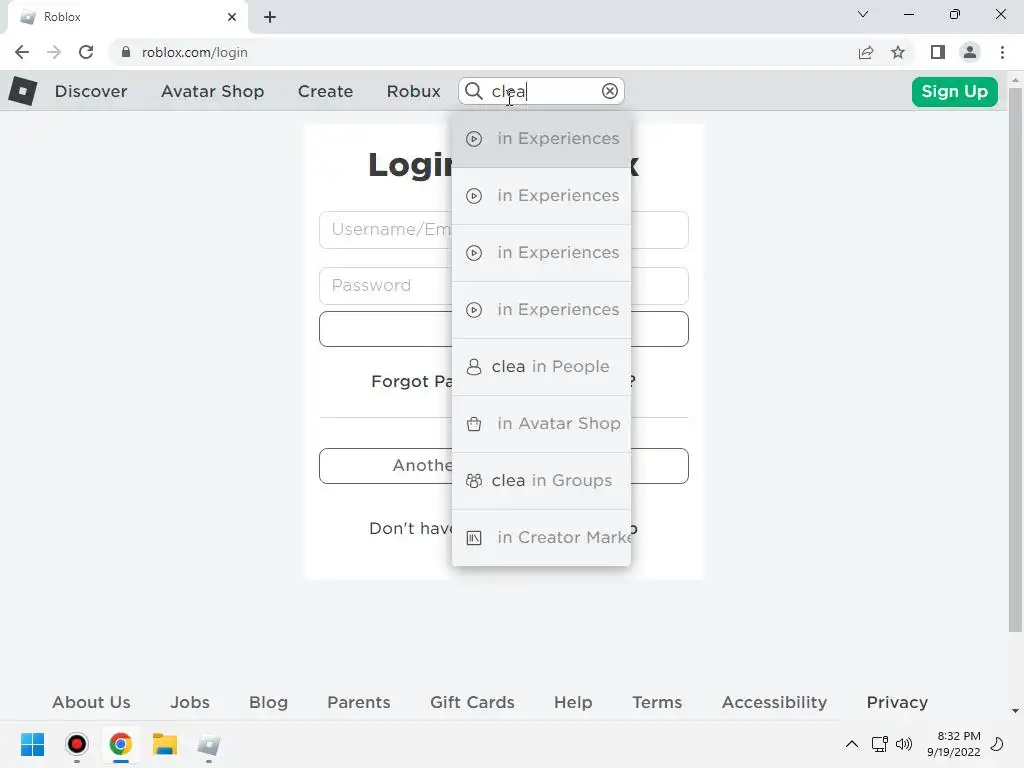Choose 'in Creator Marketplace' suggestion

pyautogui.click(x=541, y=537)
